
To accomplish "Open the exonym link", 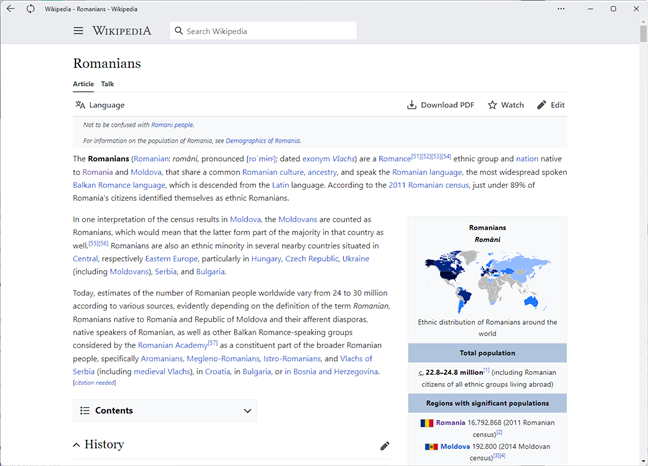I will pyautogui.click(x=316, y=159).
